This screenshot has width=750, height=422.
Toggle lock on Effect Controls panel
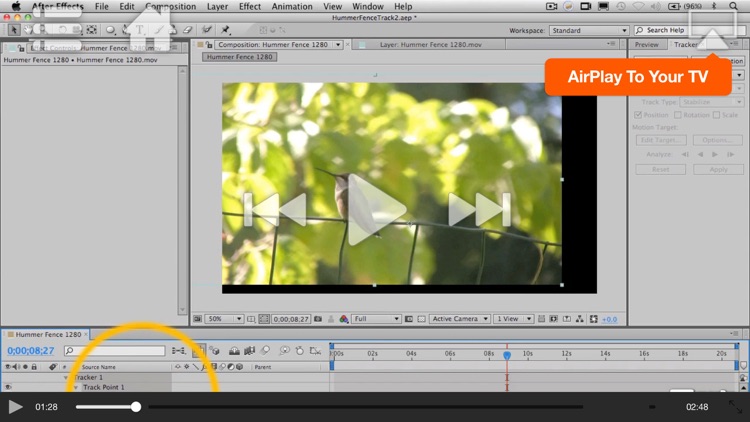(x=21, y=48)
